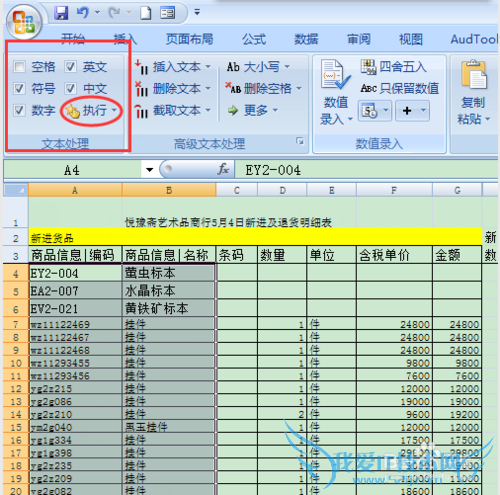Create new document via blank page icon
500x495 pixels.
146,13
